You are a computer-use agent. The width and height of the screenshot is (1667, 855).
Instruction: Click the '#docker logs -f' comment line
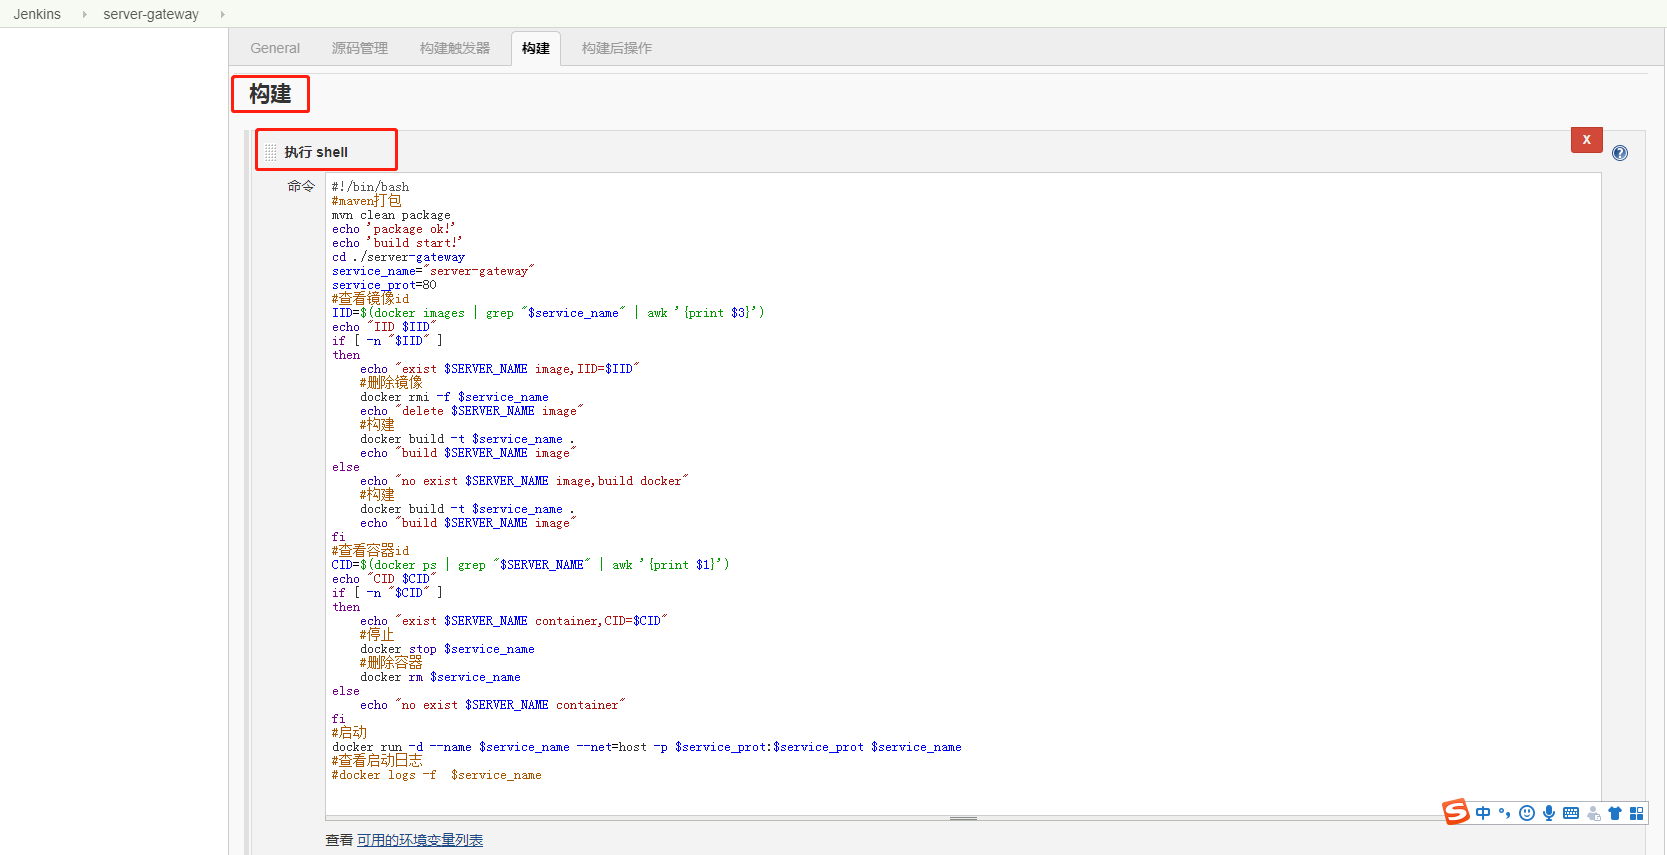[437, 775]
